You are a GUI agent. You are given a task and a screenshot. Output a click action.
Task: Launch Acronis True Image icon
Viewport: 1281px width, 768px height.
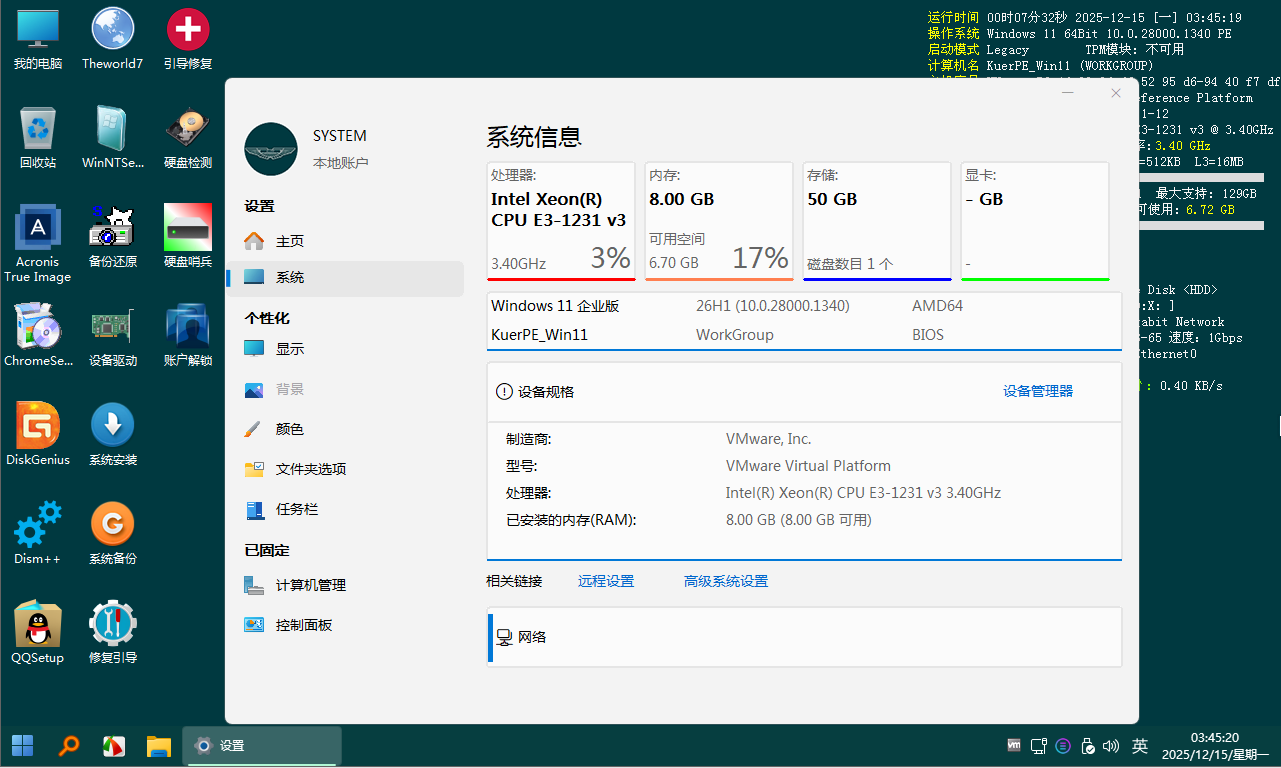pos(38,229)
